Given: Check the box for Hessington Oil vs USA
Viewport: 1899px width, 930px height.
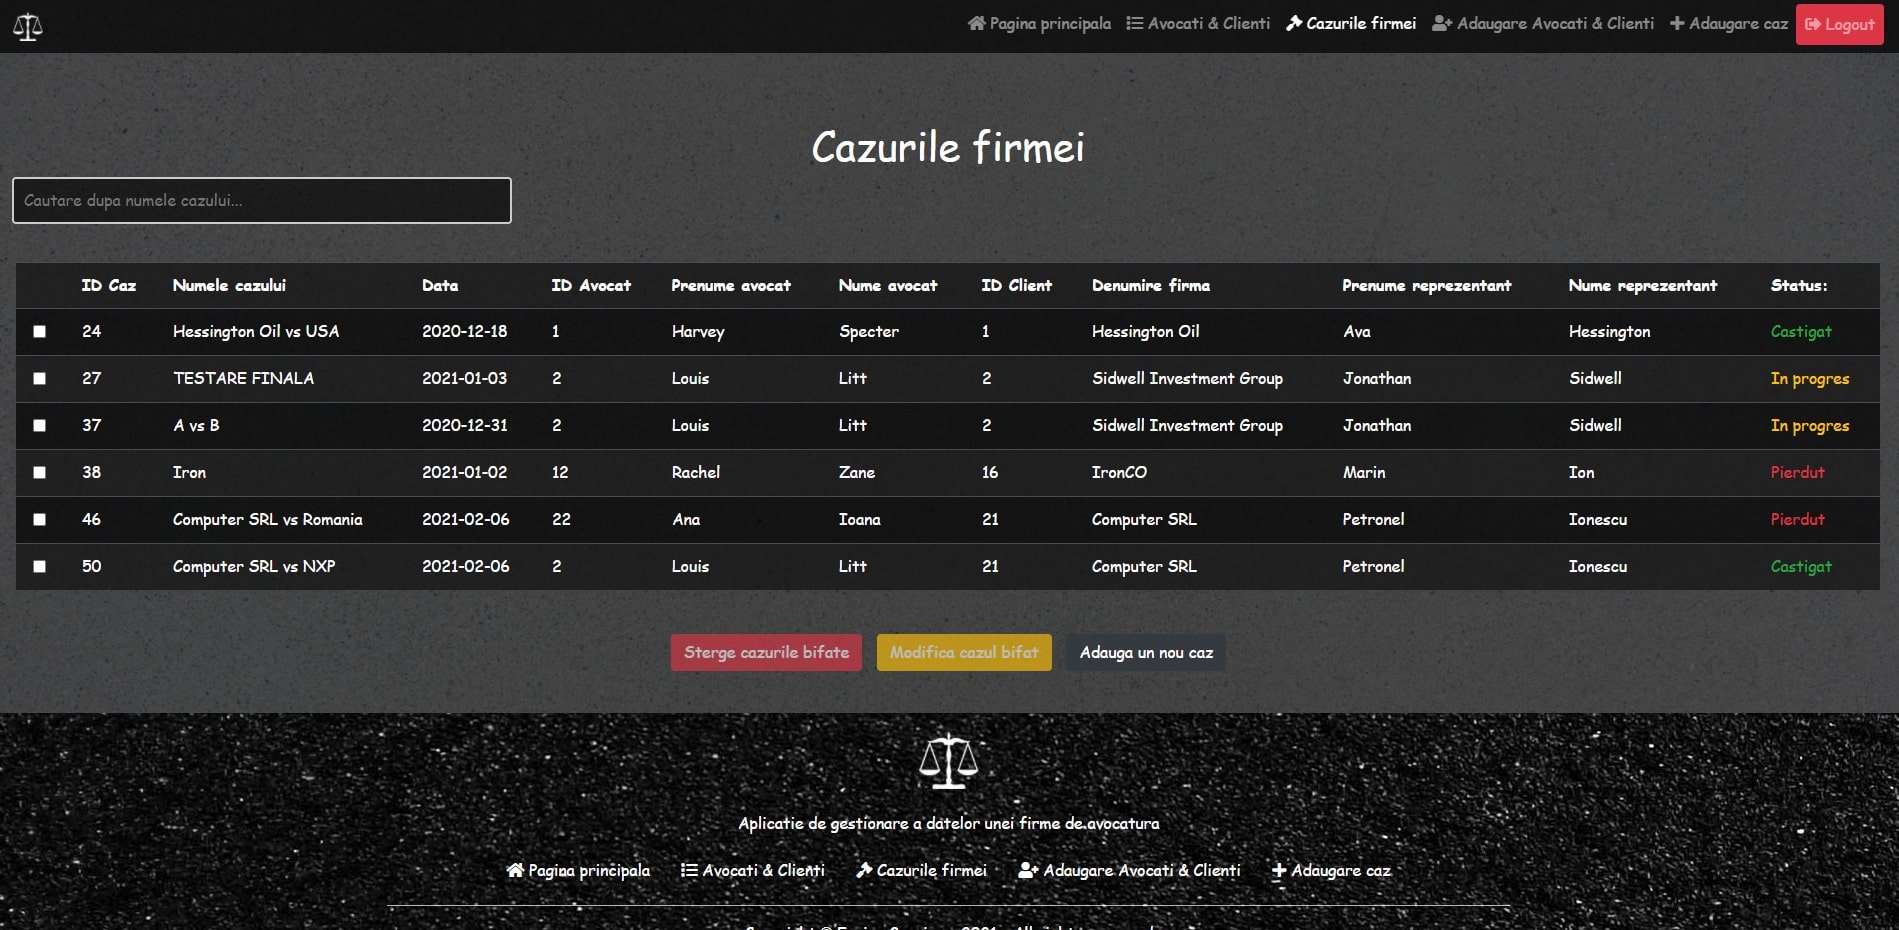Looking at the screenshot, I should point(40,331).
